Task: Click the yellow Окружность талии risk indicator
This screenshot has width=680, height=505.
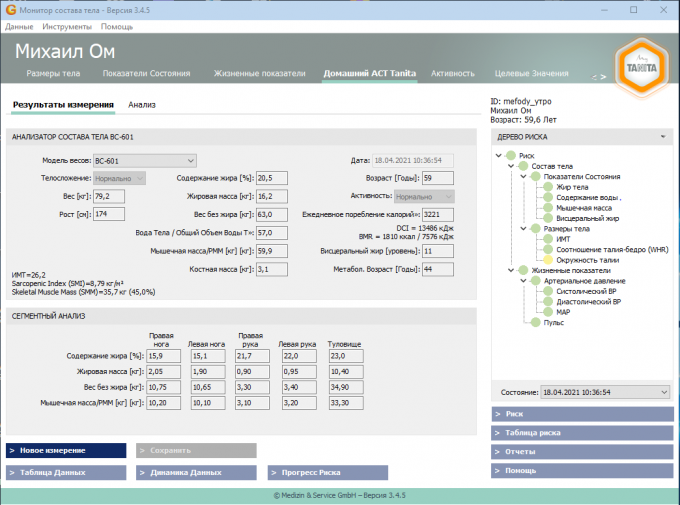Action: [548, 260]
